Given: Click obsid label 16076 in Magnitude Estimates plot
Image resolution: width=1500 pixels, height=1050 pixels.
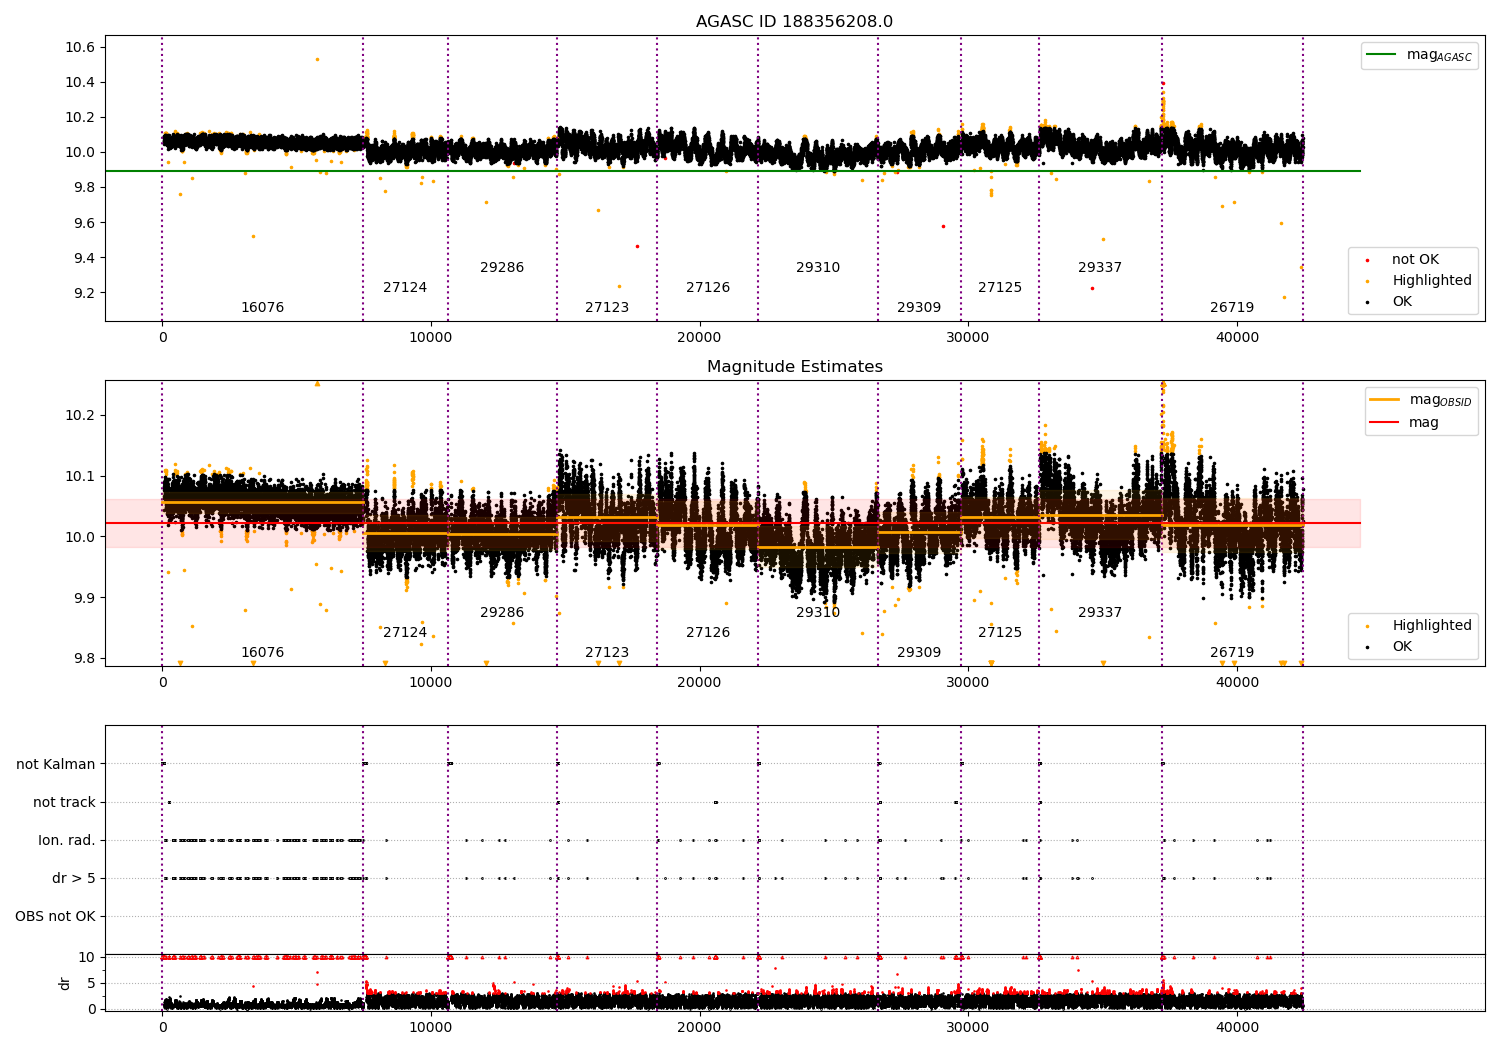Looking at the screenshot, I should coord(262,653).
